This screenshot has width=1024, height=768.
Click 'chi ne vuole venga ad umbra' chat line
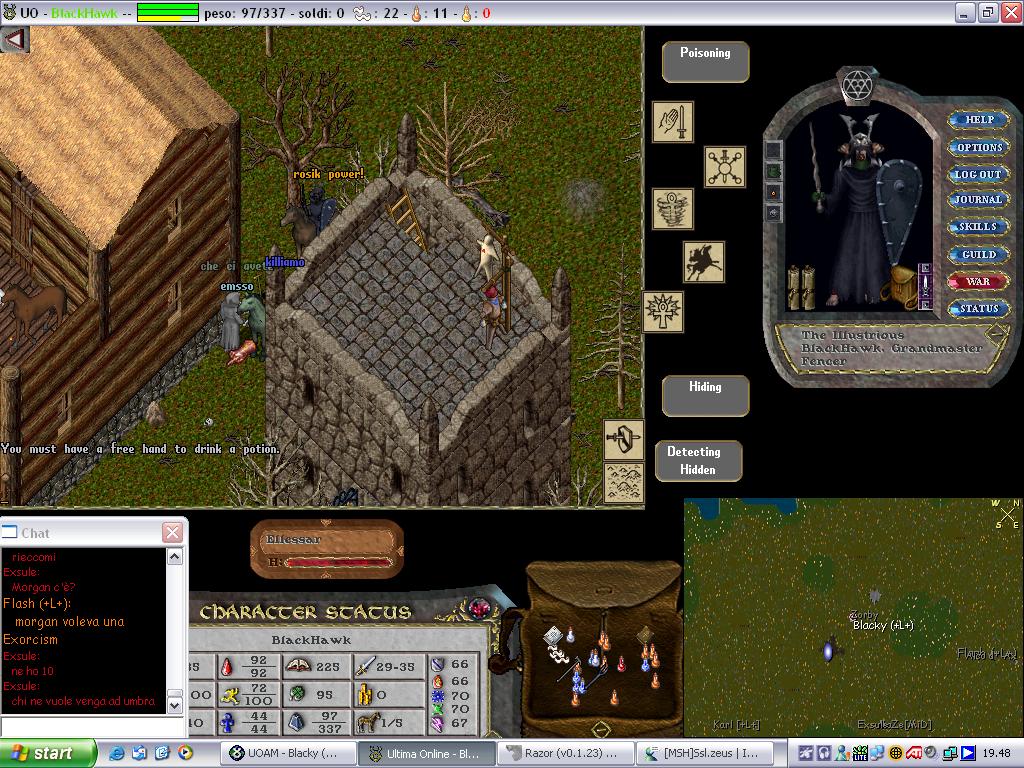[83, 701]
